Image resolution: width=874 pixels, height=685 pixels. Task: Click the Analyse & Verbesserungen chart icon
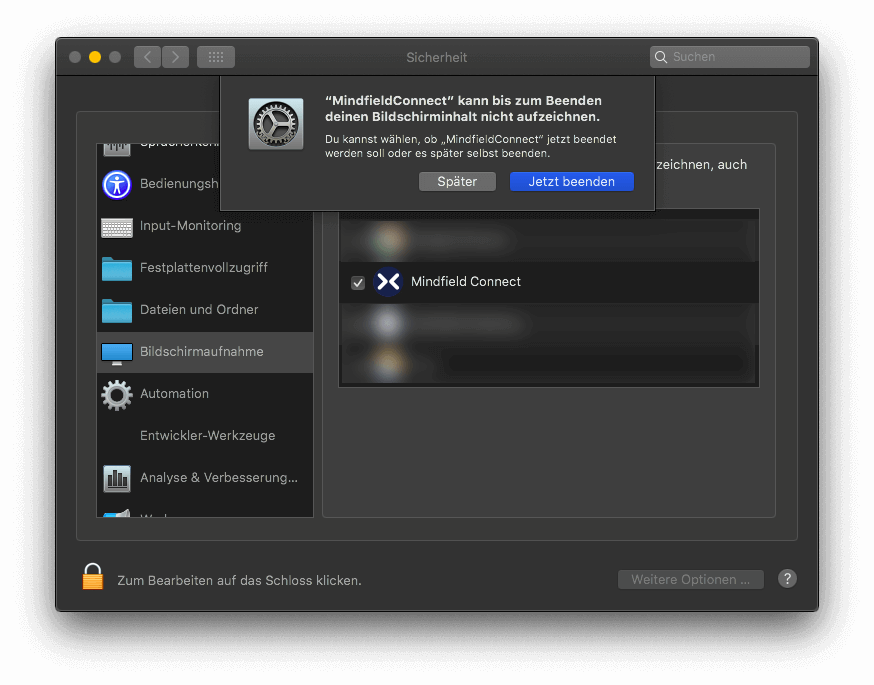tap(117, 479)
